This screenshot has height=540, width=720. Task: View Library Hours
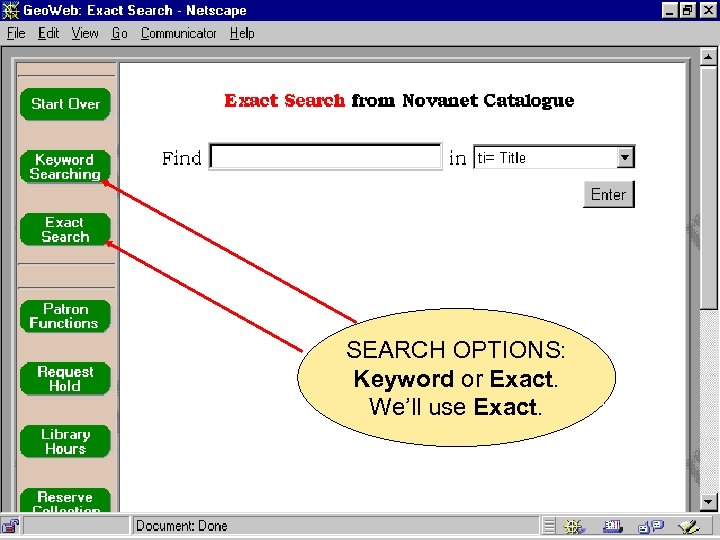[x=65, y=441]
